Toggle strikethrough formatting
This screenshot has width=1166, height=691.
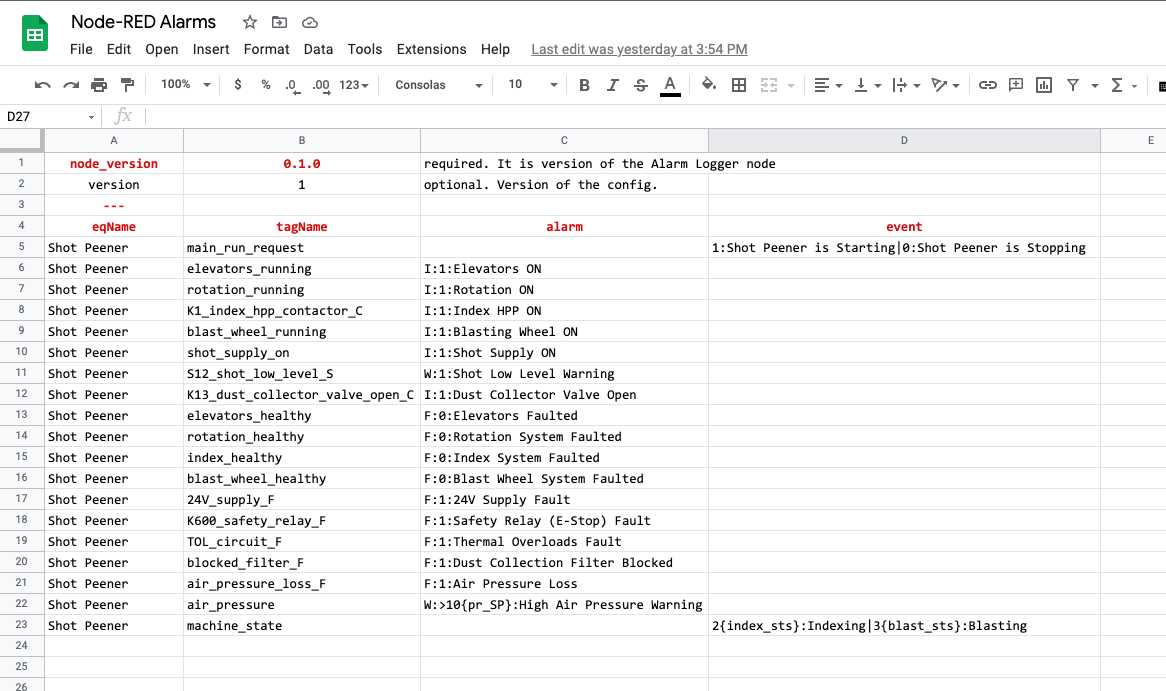click(640, 85)
